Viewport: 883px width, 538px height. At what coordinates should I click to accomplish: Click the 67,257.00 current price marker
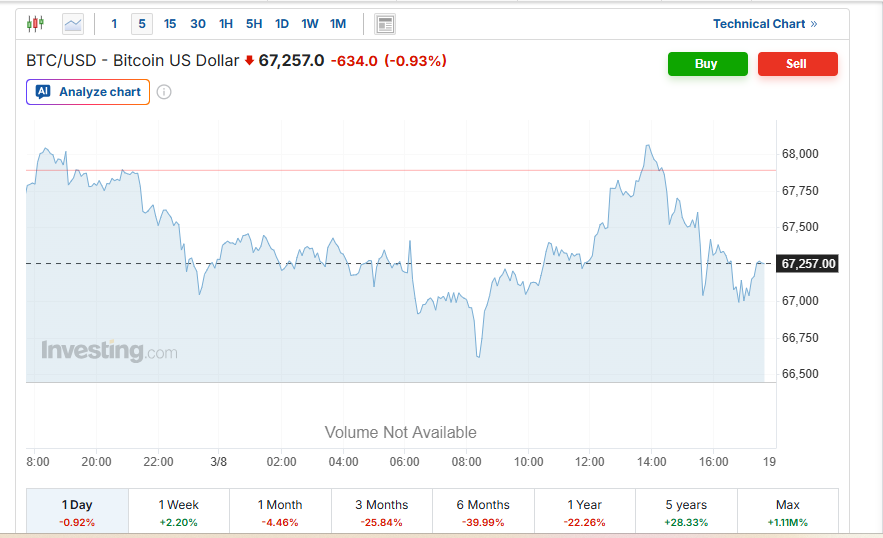(x=808, y=264)
